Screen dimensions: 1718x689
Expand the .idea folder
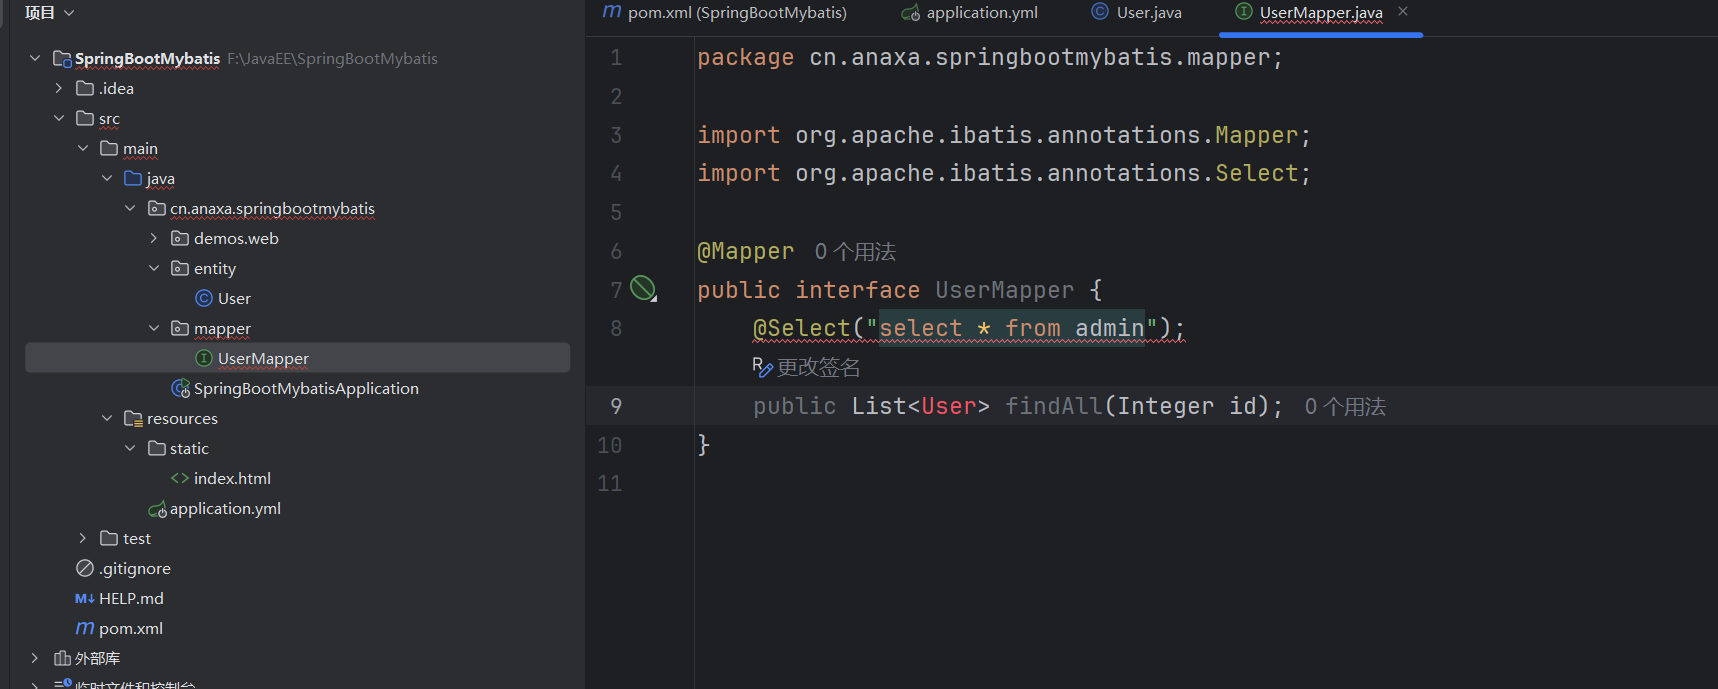point(59,88)
